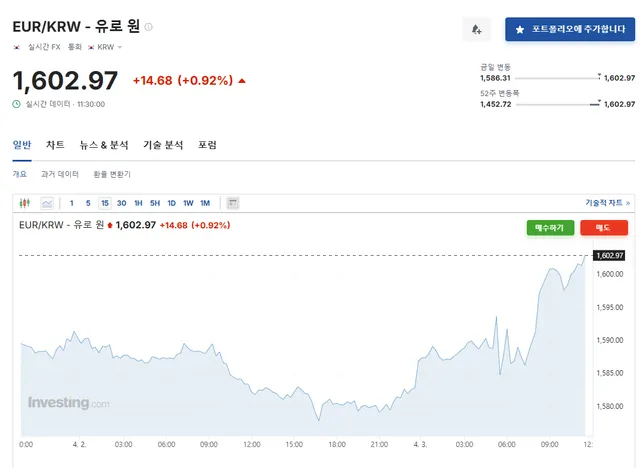This screenshot has height=468, width=640.
Task: Click the green 매수하기 button
Action: [x=550, y=228]
